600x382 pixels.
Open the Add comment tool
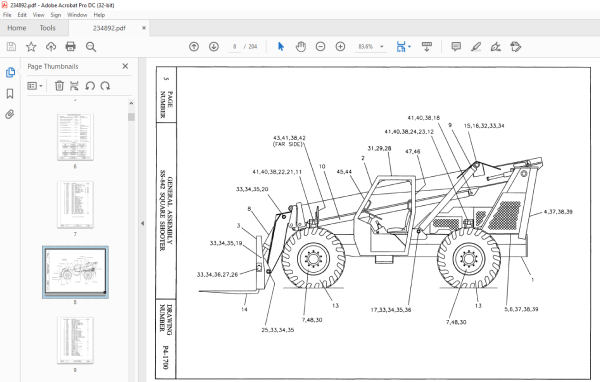pyautogui.click(x=456, y=47)
